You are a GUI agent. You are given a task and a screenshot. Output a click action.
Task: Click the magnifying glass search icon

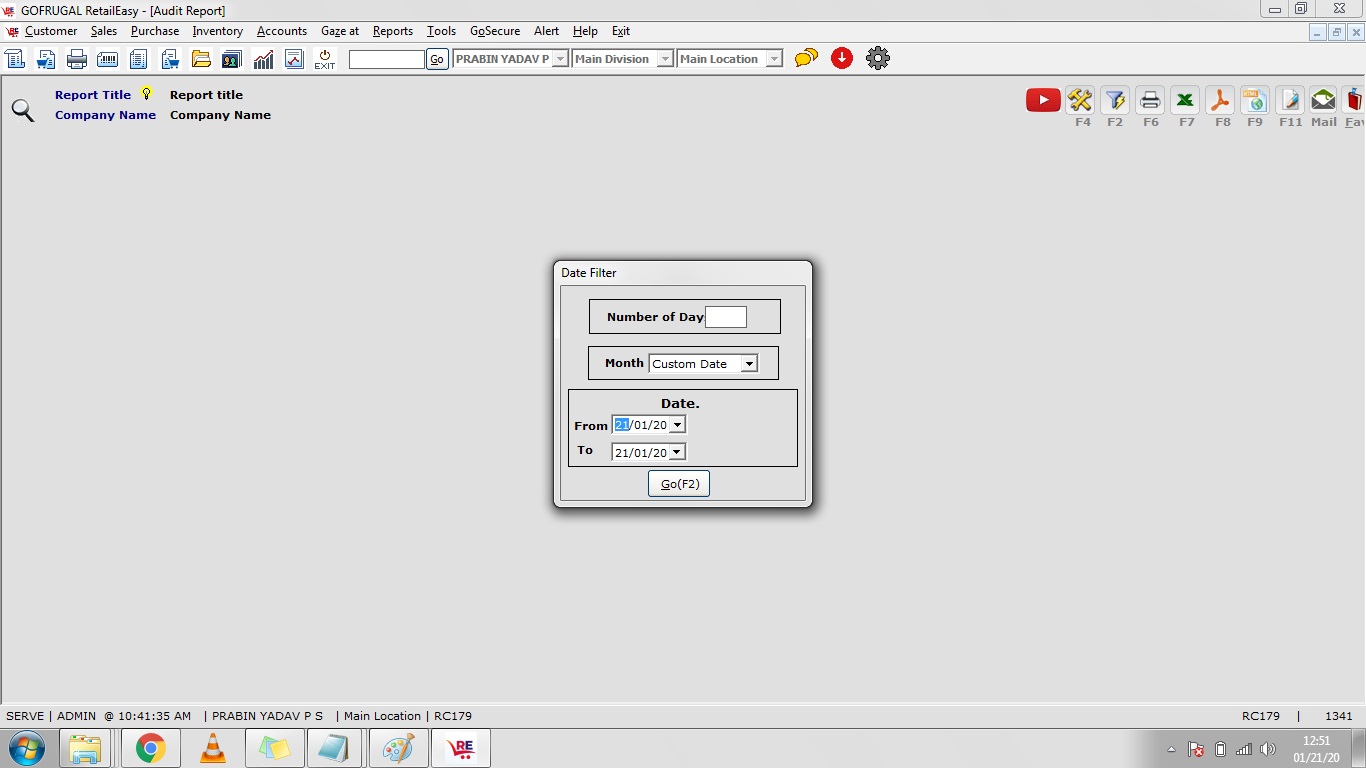22,110
